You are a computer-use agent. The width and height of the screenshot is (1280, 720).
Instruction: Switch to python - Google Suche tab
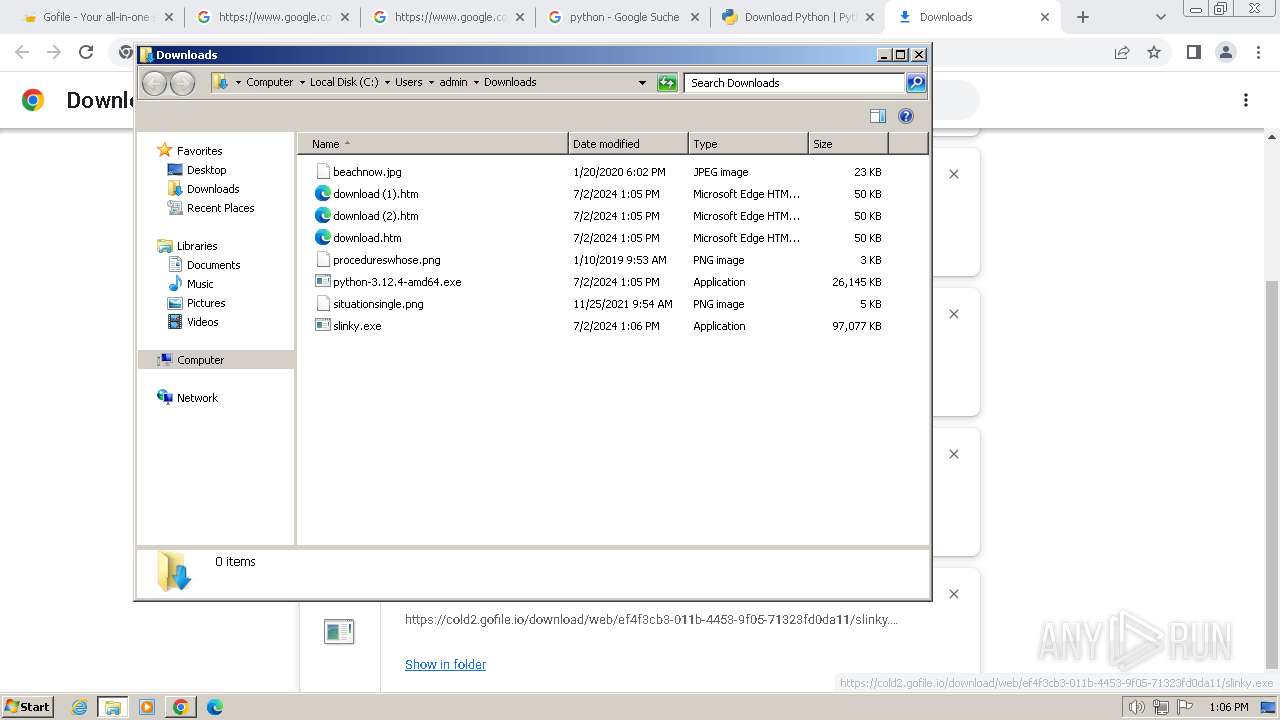click(x=622, y=17)
